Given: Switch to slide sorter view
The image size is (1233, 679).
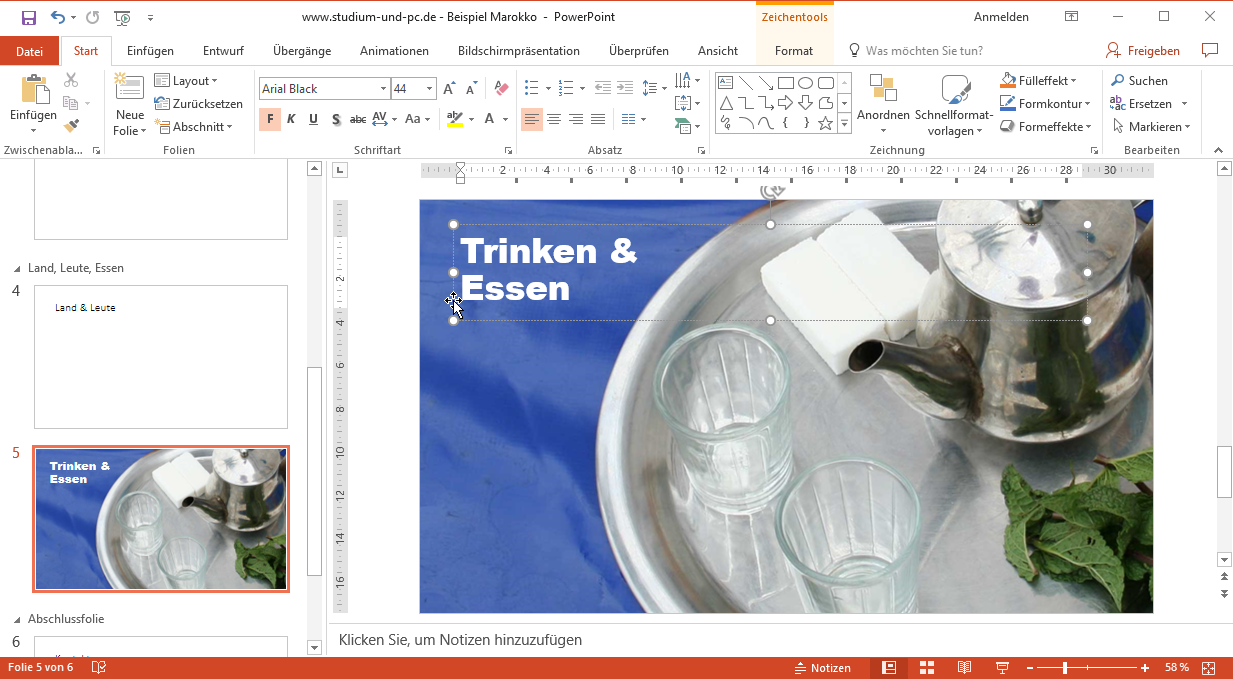Looking at the screenshot, I should [927, 668].
